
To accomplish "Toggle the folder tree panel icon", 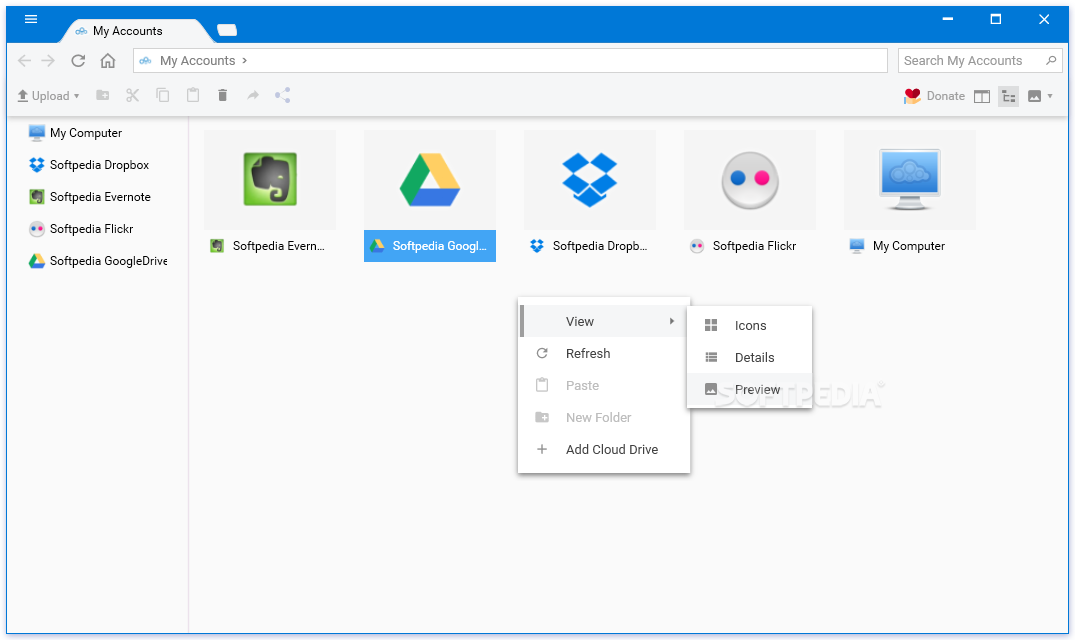I will tap(1008, 97).
